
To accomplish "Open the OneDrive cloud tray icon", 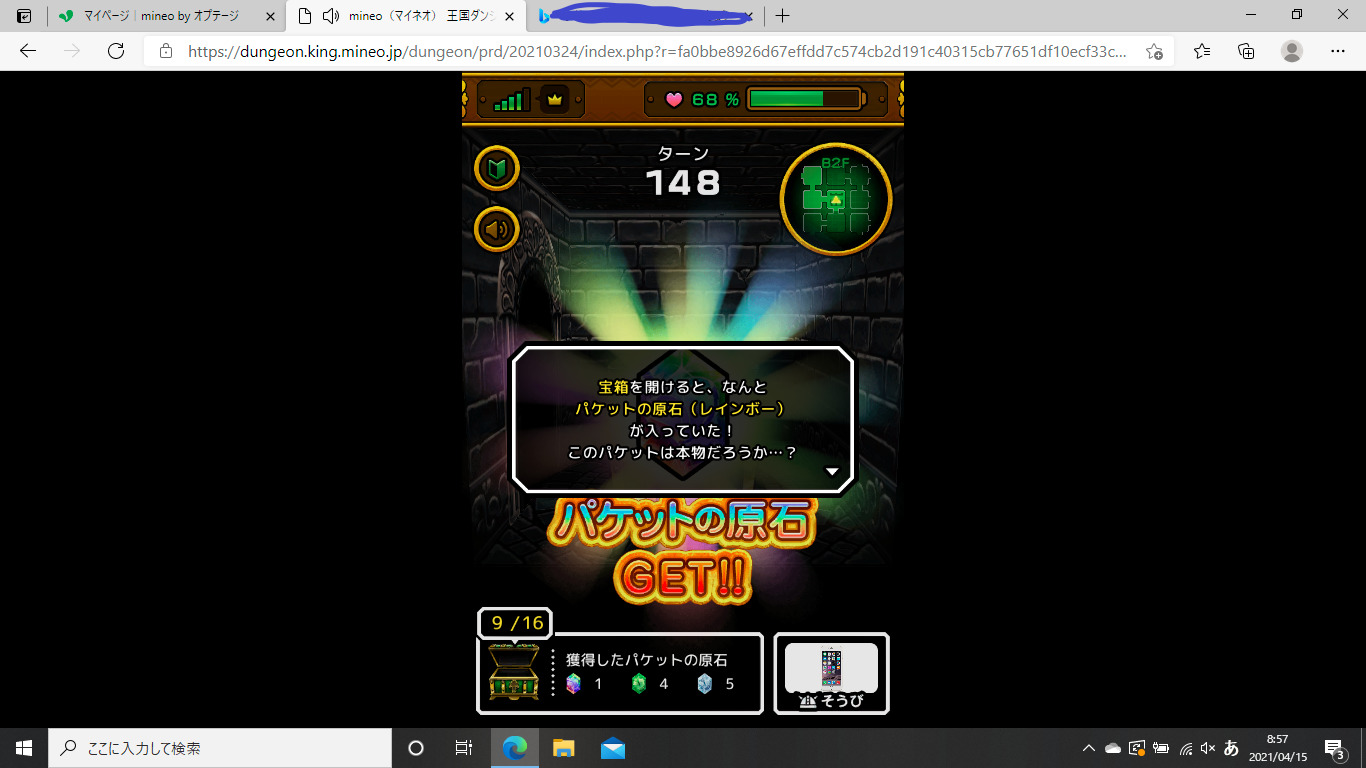I will pos(1113,748).
